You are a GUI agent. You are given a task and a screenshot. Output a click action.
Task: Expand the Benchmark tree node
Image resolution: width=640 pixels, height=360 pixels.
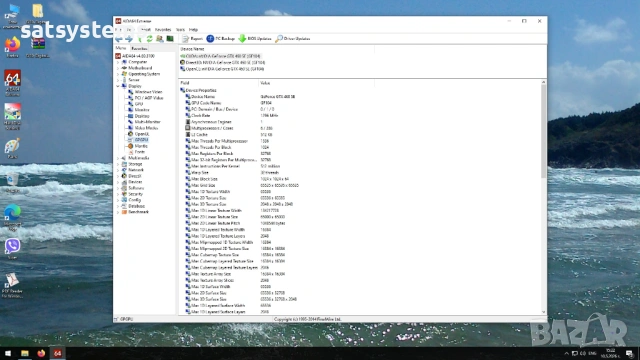(118, 212)
